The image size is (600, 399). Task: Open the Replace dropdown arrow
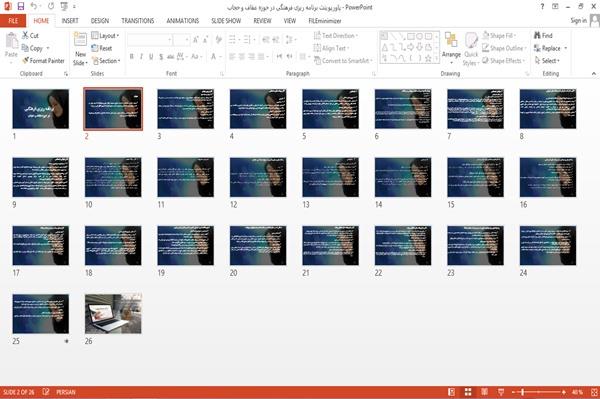coord(566,48)
